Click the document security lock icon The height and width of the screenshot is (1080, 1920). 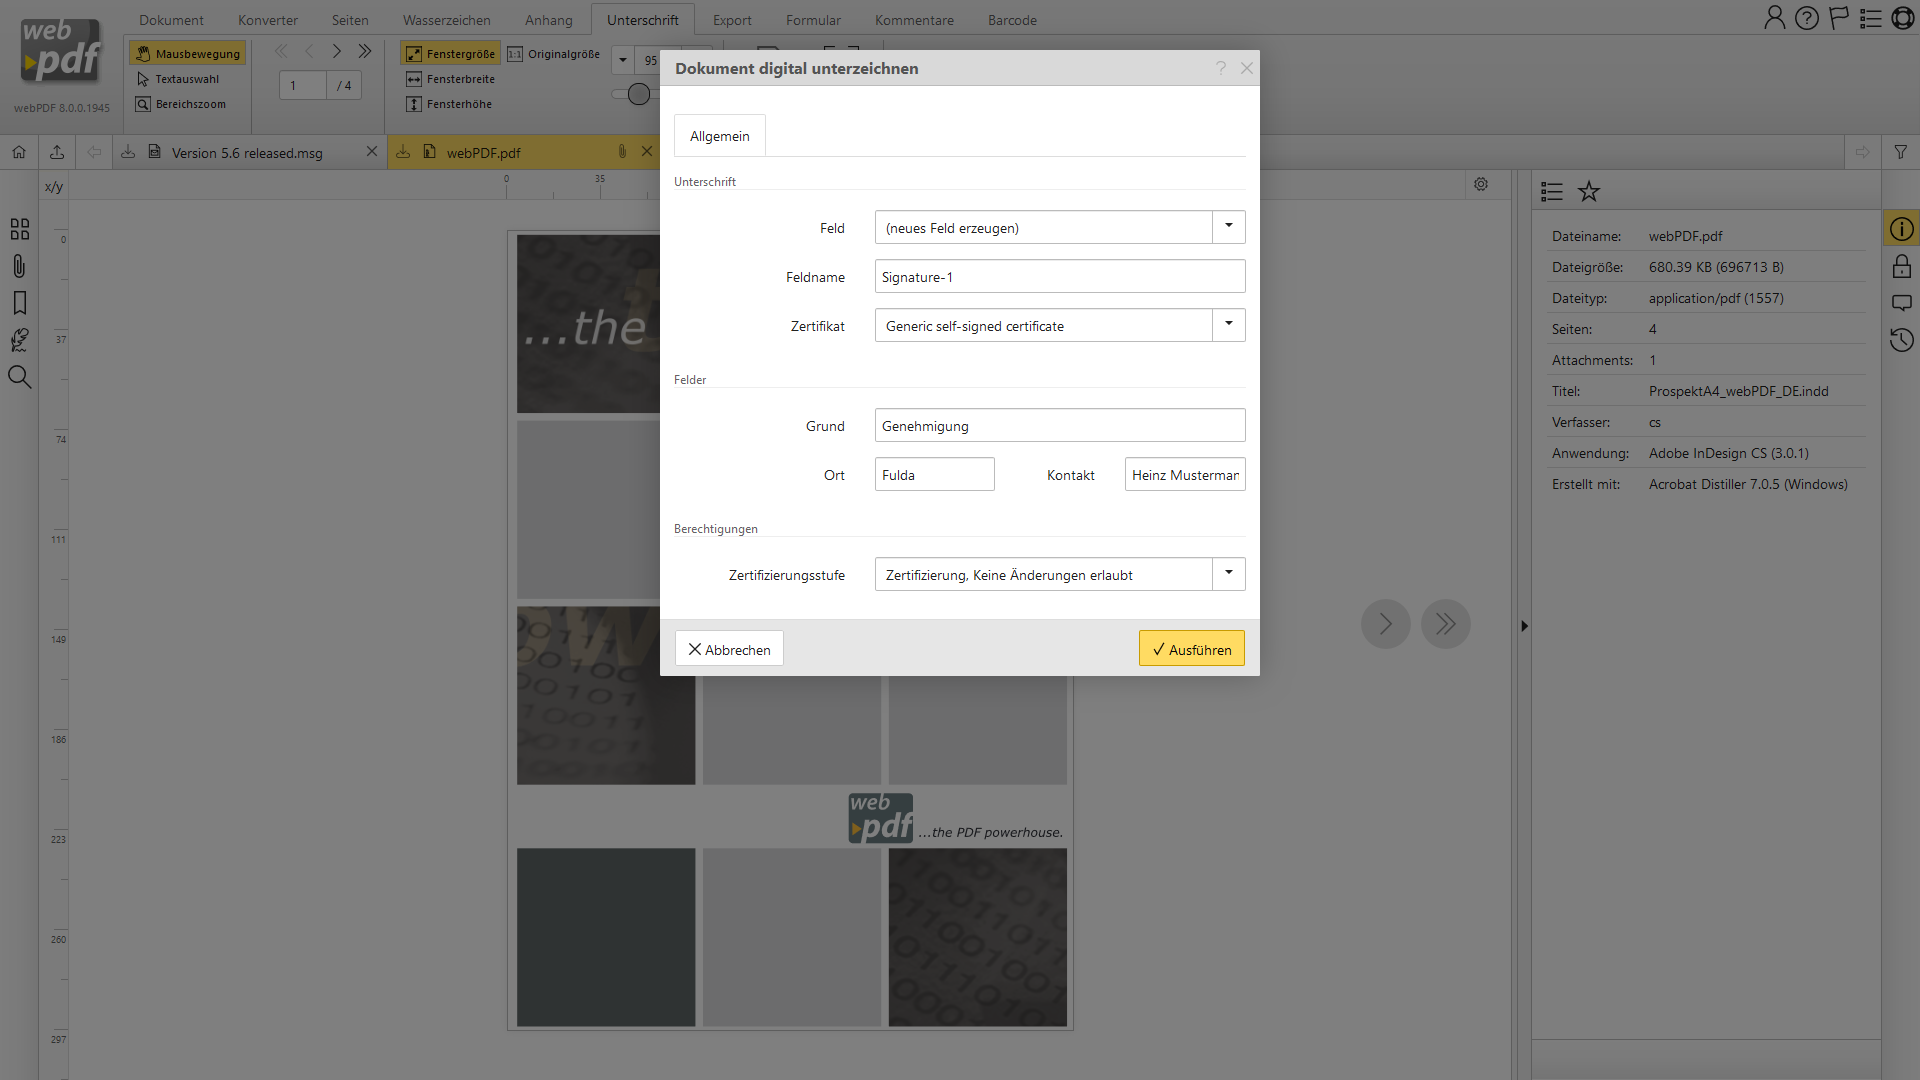(1901, 266)
